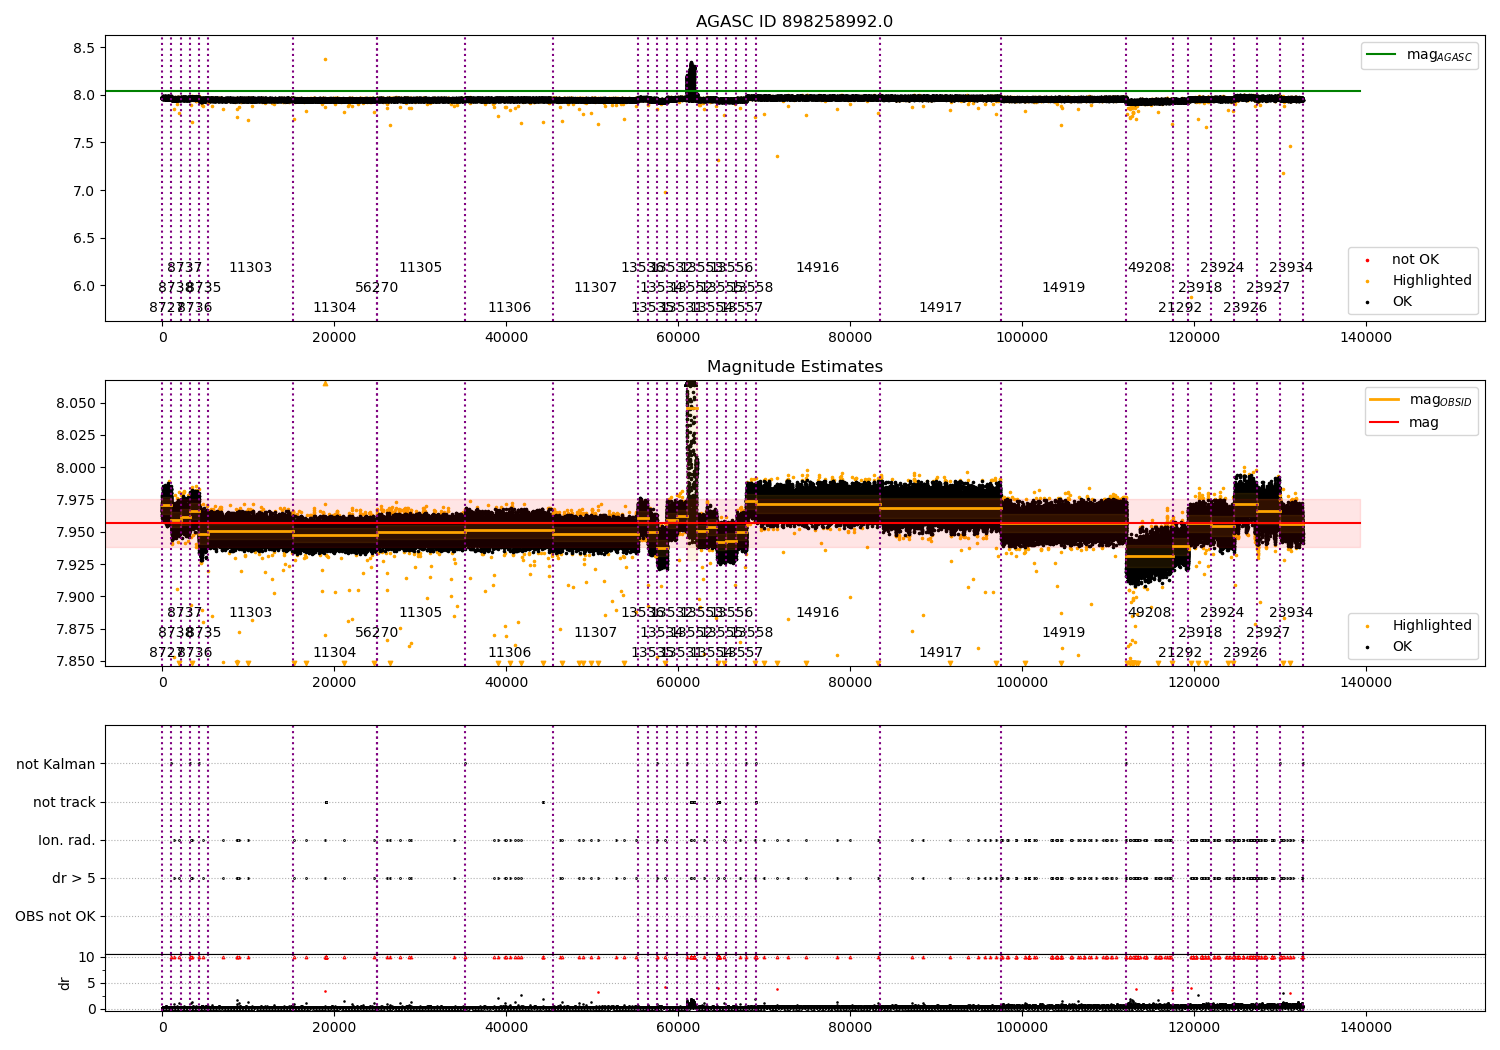Viewport: 1500px width, 1050px height.
Task: Click the green line sample in the mag AGASC legend
Action: pyautogui.click(x=1382, y=55)
